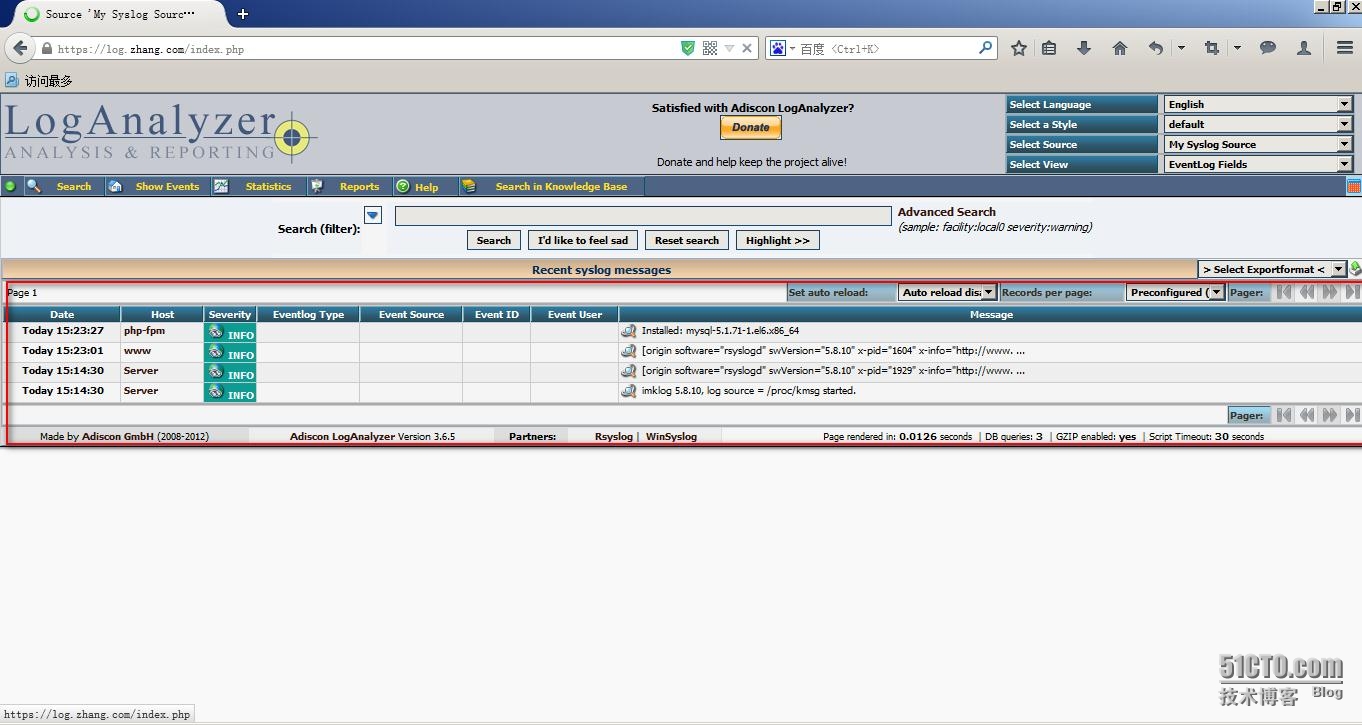Go to the browser home page
Screen dimensions: 1362x725
tap(1120, 48)
